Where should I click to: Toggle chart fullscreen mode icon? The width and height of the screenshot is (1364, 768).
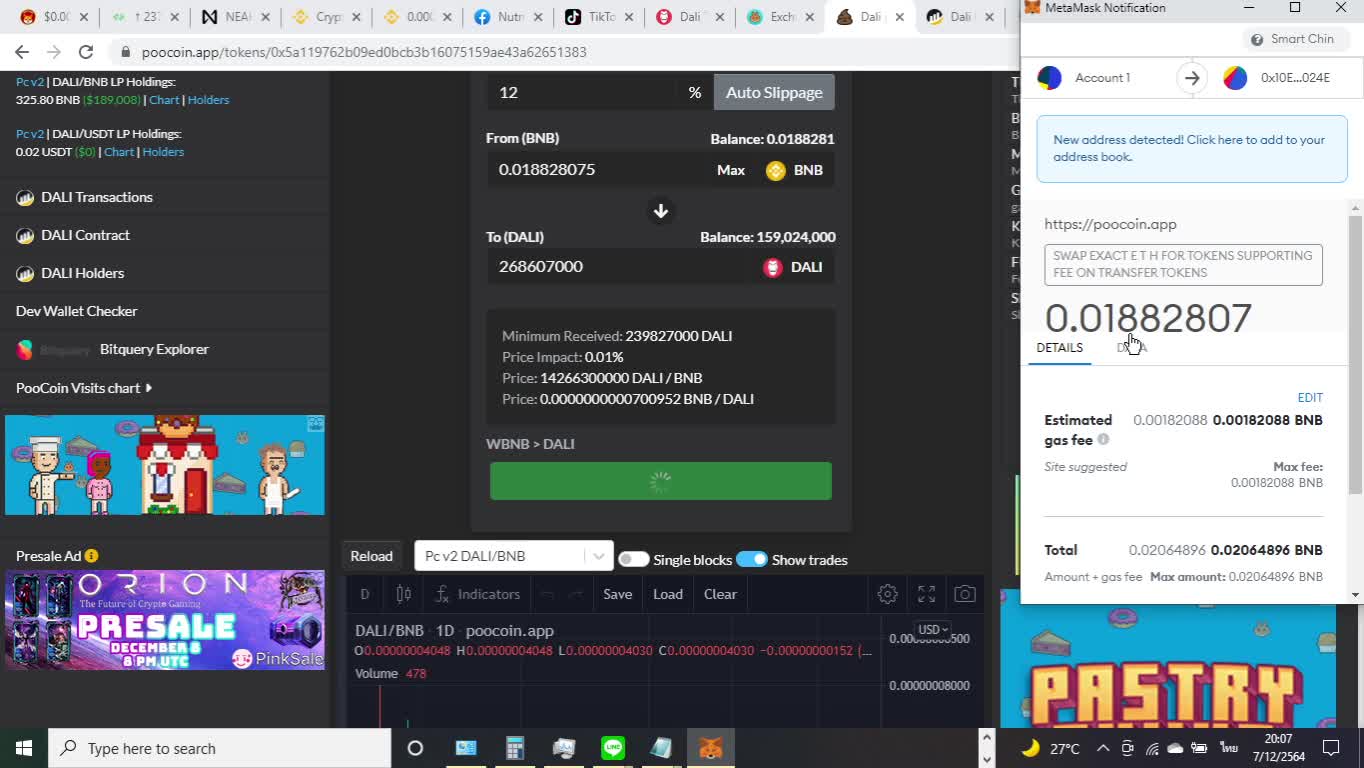pos(926,594)
